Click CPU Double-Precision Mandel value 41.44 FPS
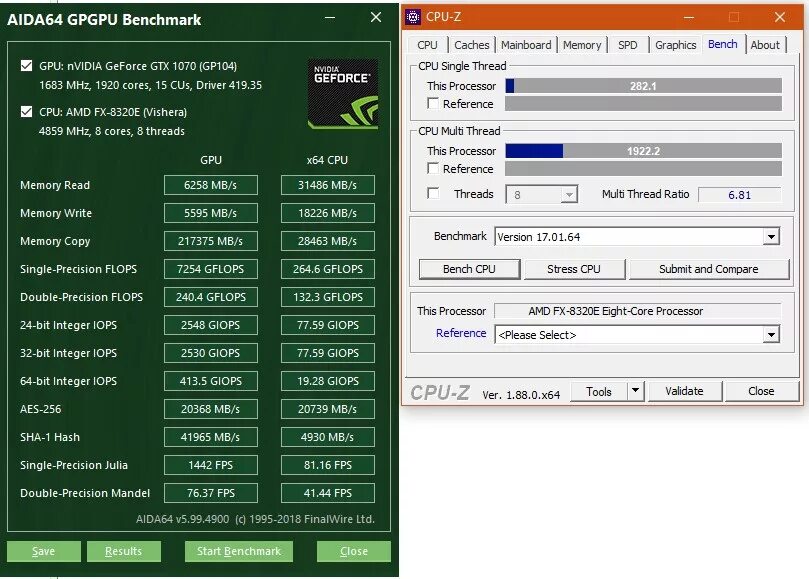 [328, 493]
